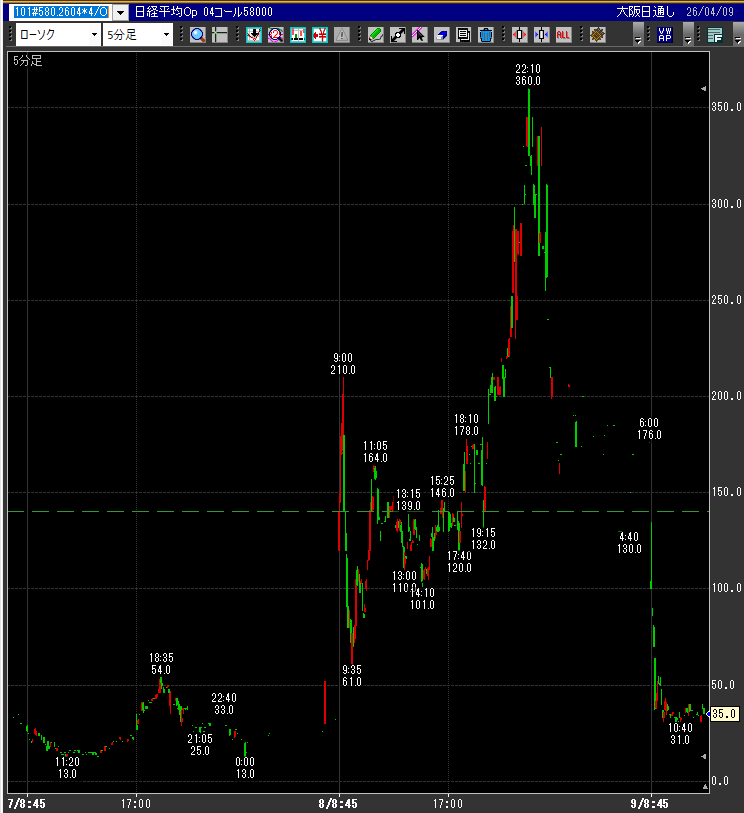Open the chart settings diamond icon
Image resolution: width=744 pixels, height=813 pixels.
click(x=598, y=35)
